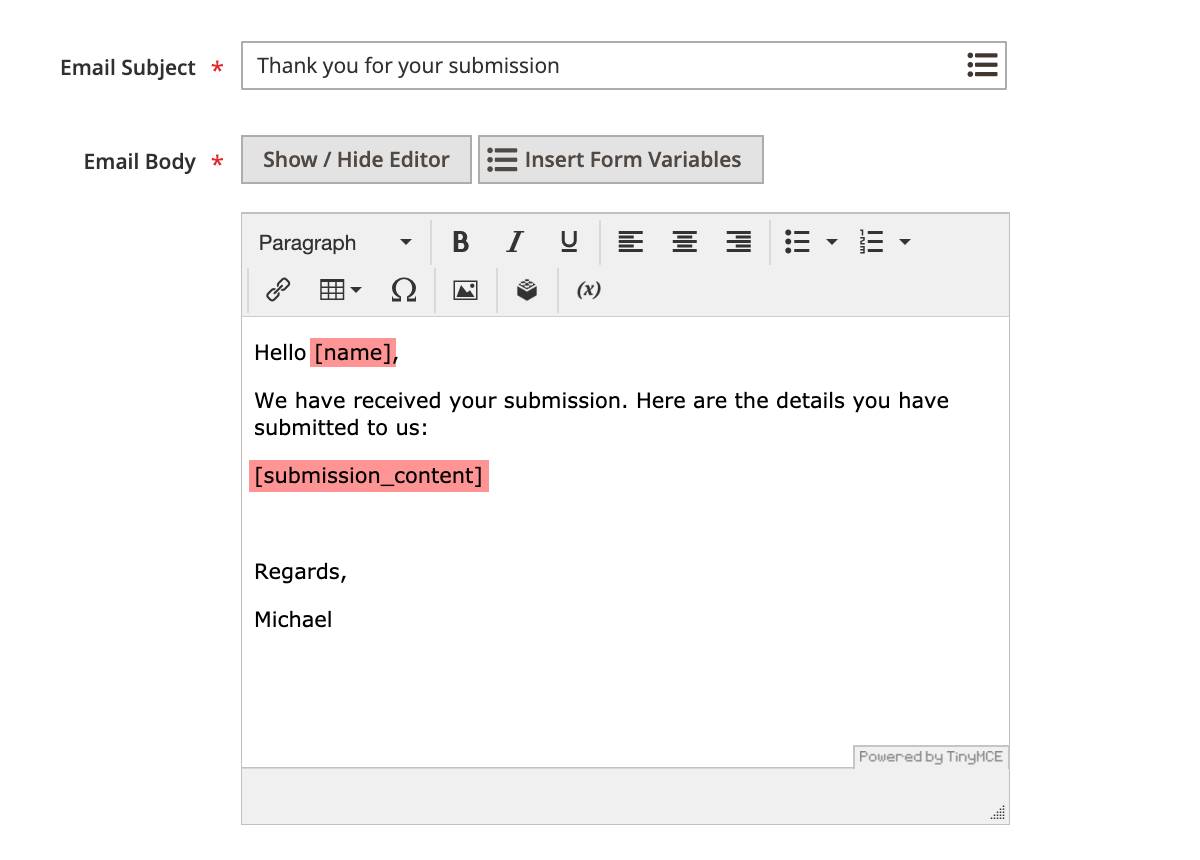Click the Insert Form Variables button
1200x860 pixels.
[x=621, y=160]
